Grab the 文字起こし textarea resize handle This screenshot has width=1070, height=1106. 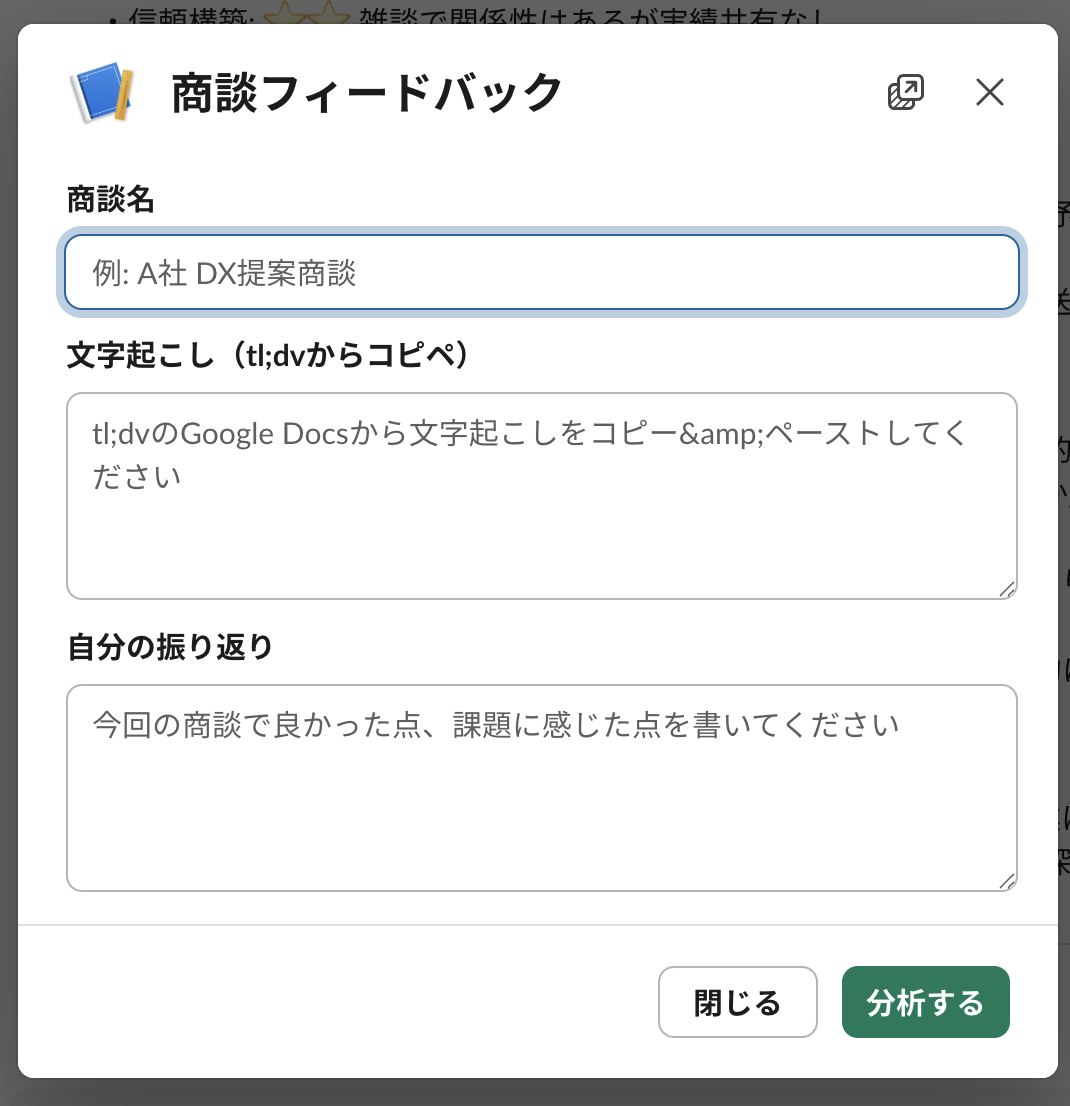pos(1007,590)
